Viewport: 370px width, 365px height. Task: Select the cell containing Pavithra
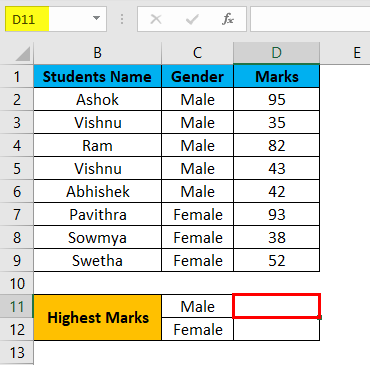[97, 214]
